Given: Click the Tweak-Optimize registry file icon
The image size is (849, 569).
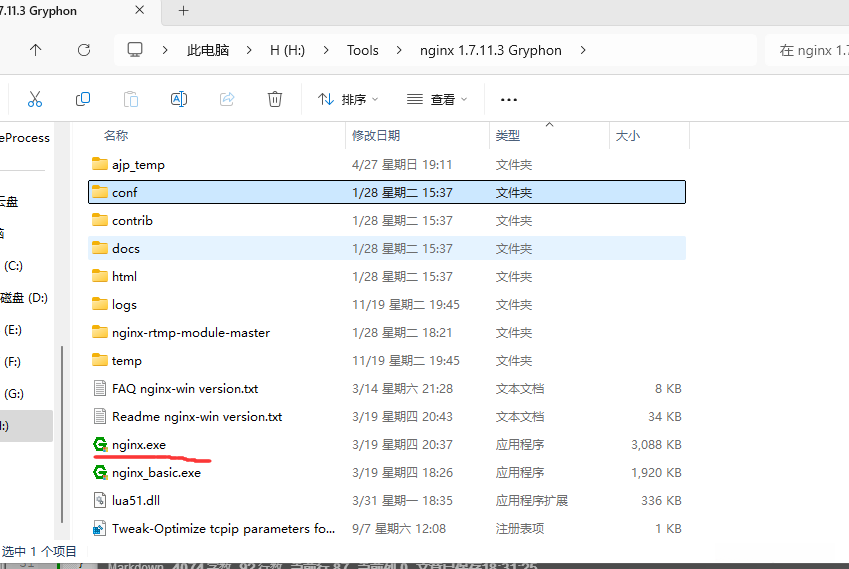Looking at the screenshot, I should pos(100,528).
